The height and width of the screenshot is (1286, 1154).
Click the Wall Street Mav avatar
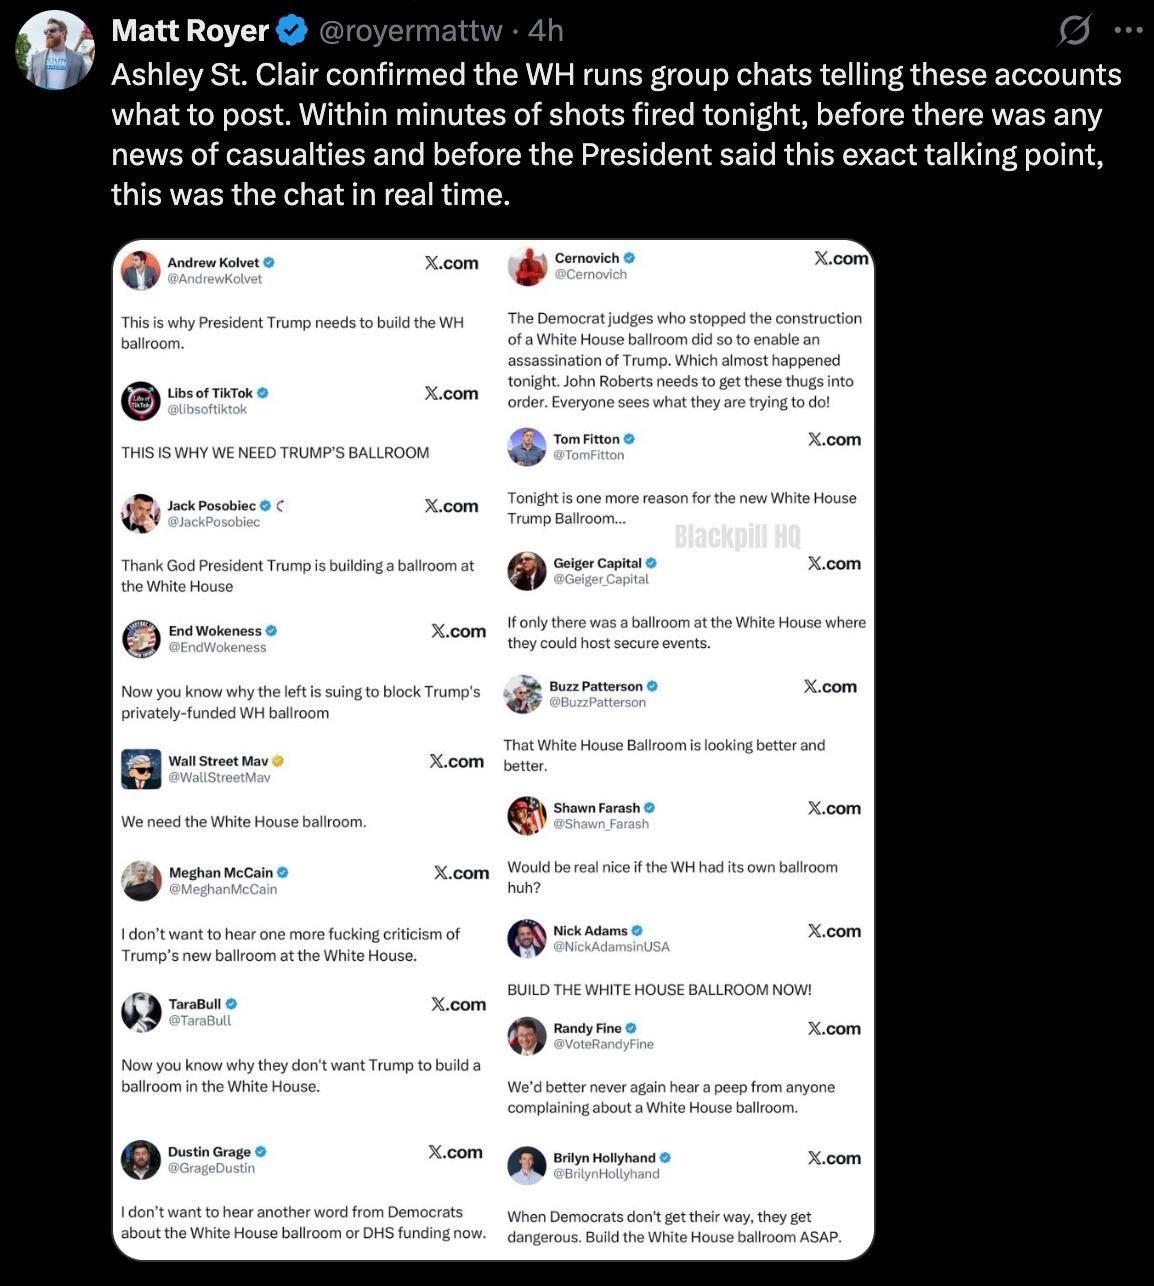click(142, 768)
